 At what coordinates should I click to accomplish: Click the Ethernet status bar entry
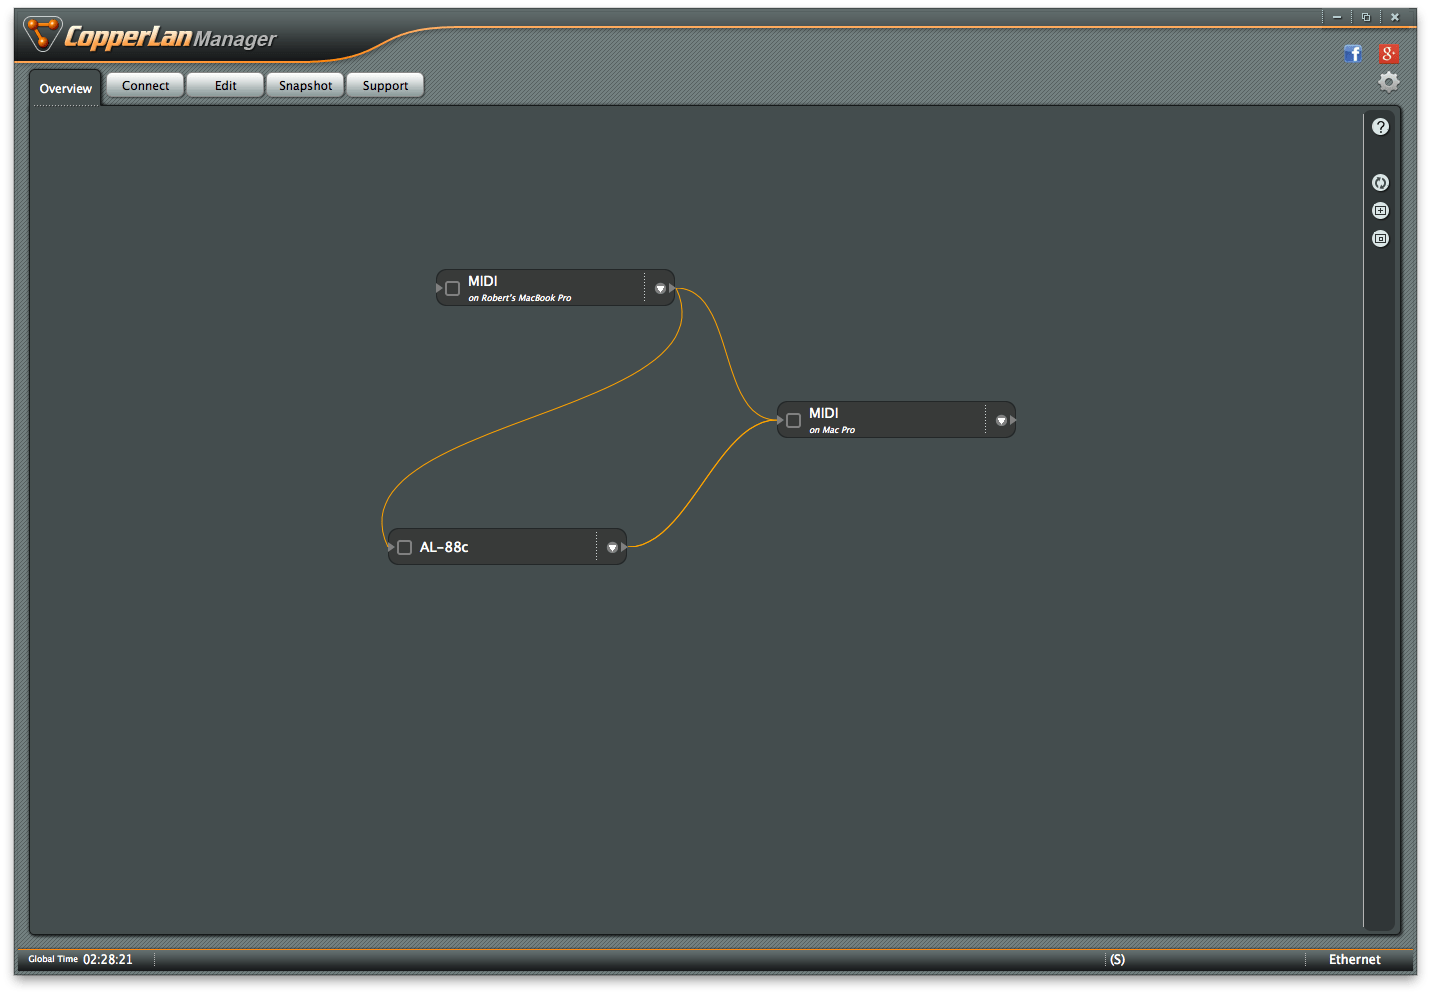click(x=1354, y=959)
